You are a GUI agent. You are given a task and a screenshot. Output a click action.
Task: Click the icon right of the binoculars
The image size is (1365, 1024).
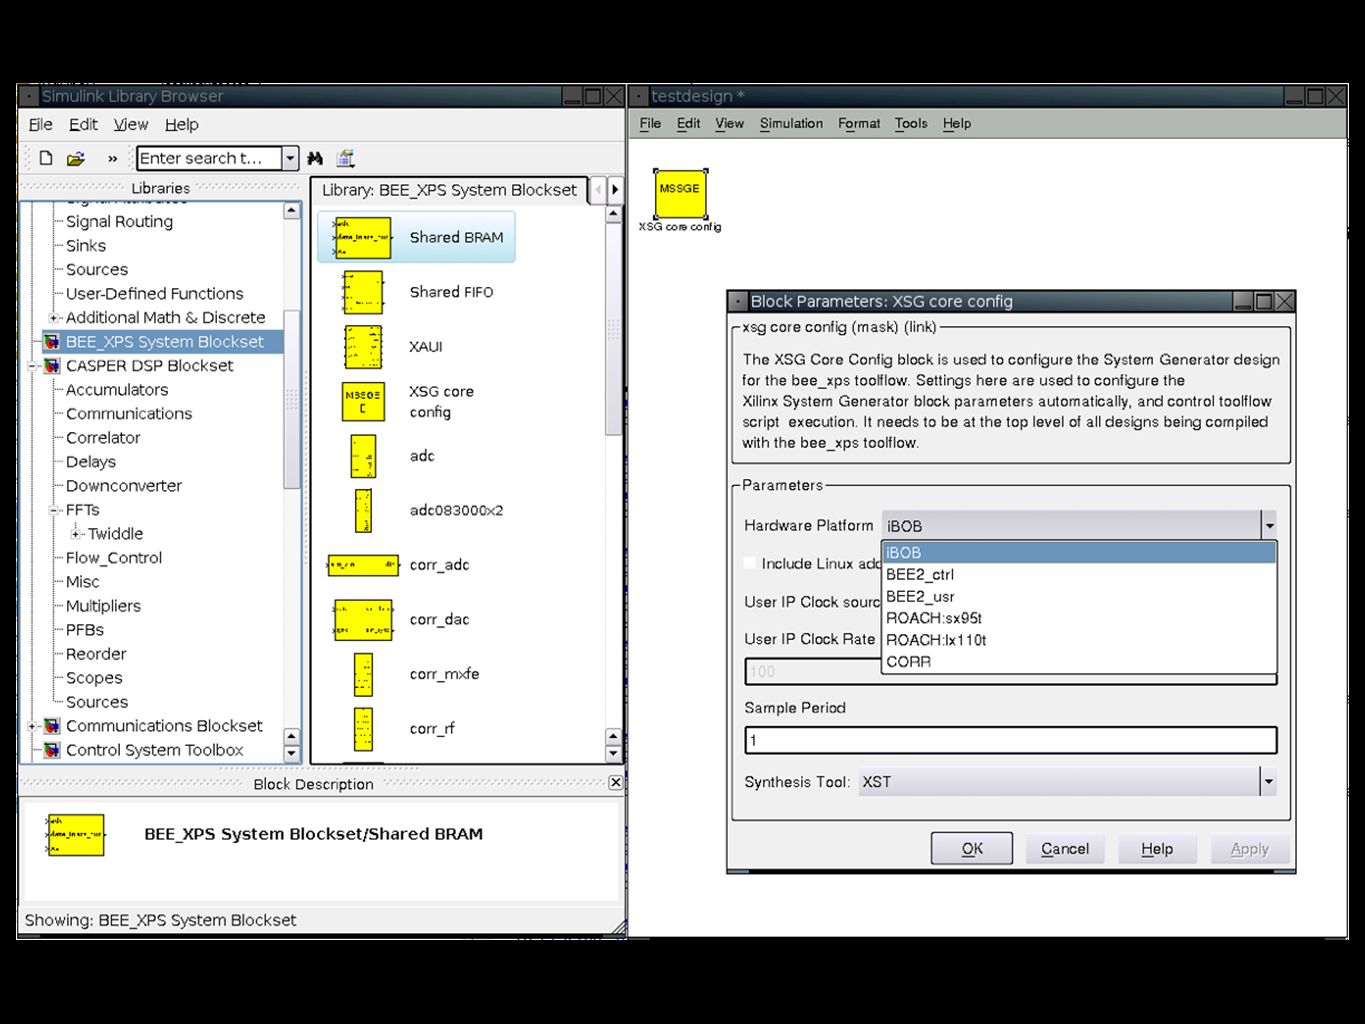pyautogui.click(x=346, y=158)
